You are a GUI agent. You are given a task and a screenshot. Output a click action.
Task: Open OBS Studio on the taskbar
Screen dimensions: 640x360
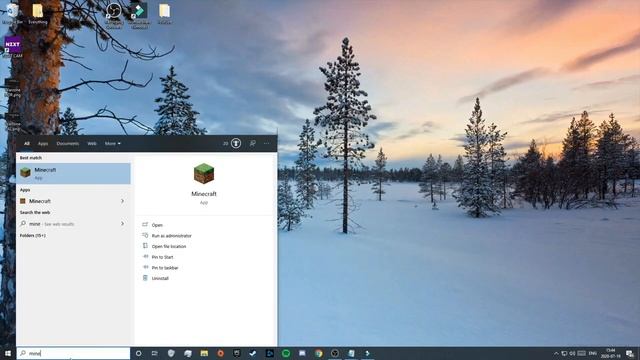point(335,353)
